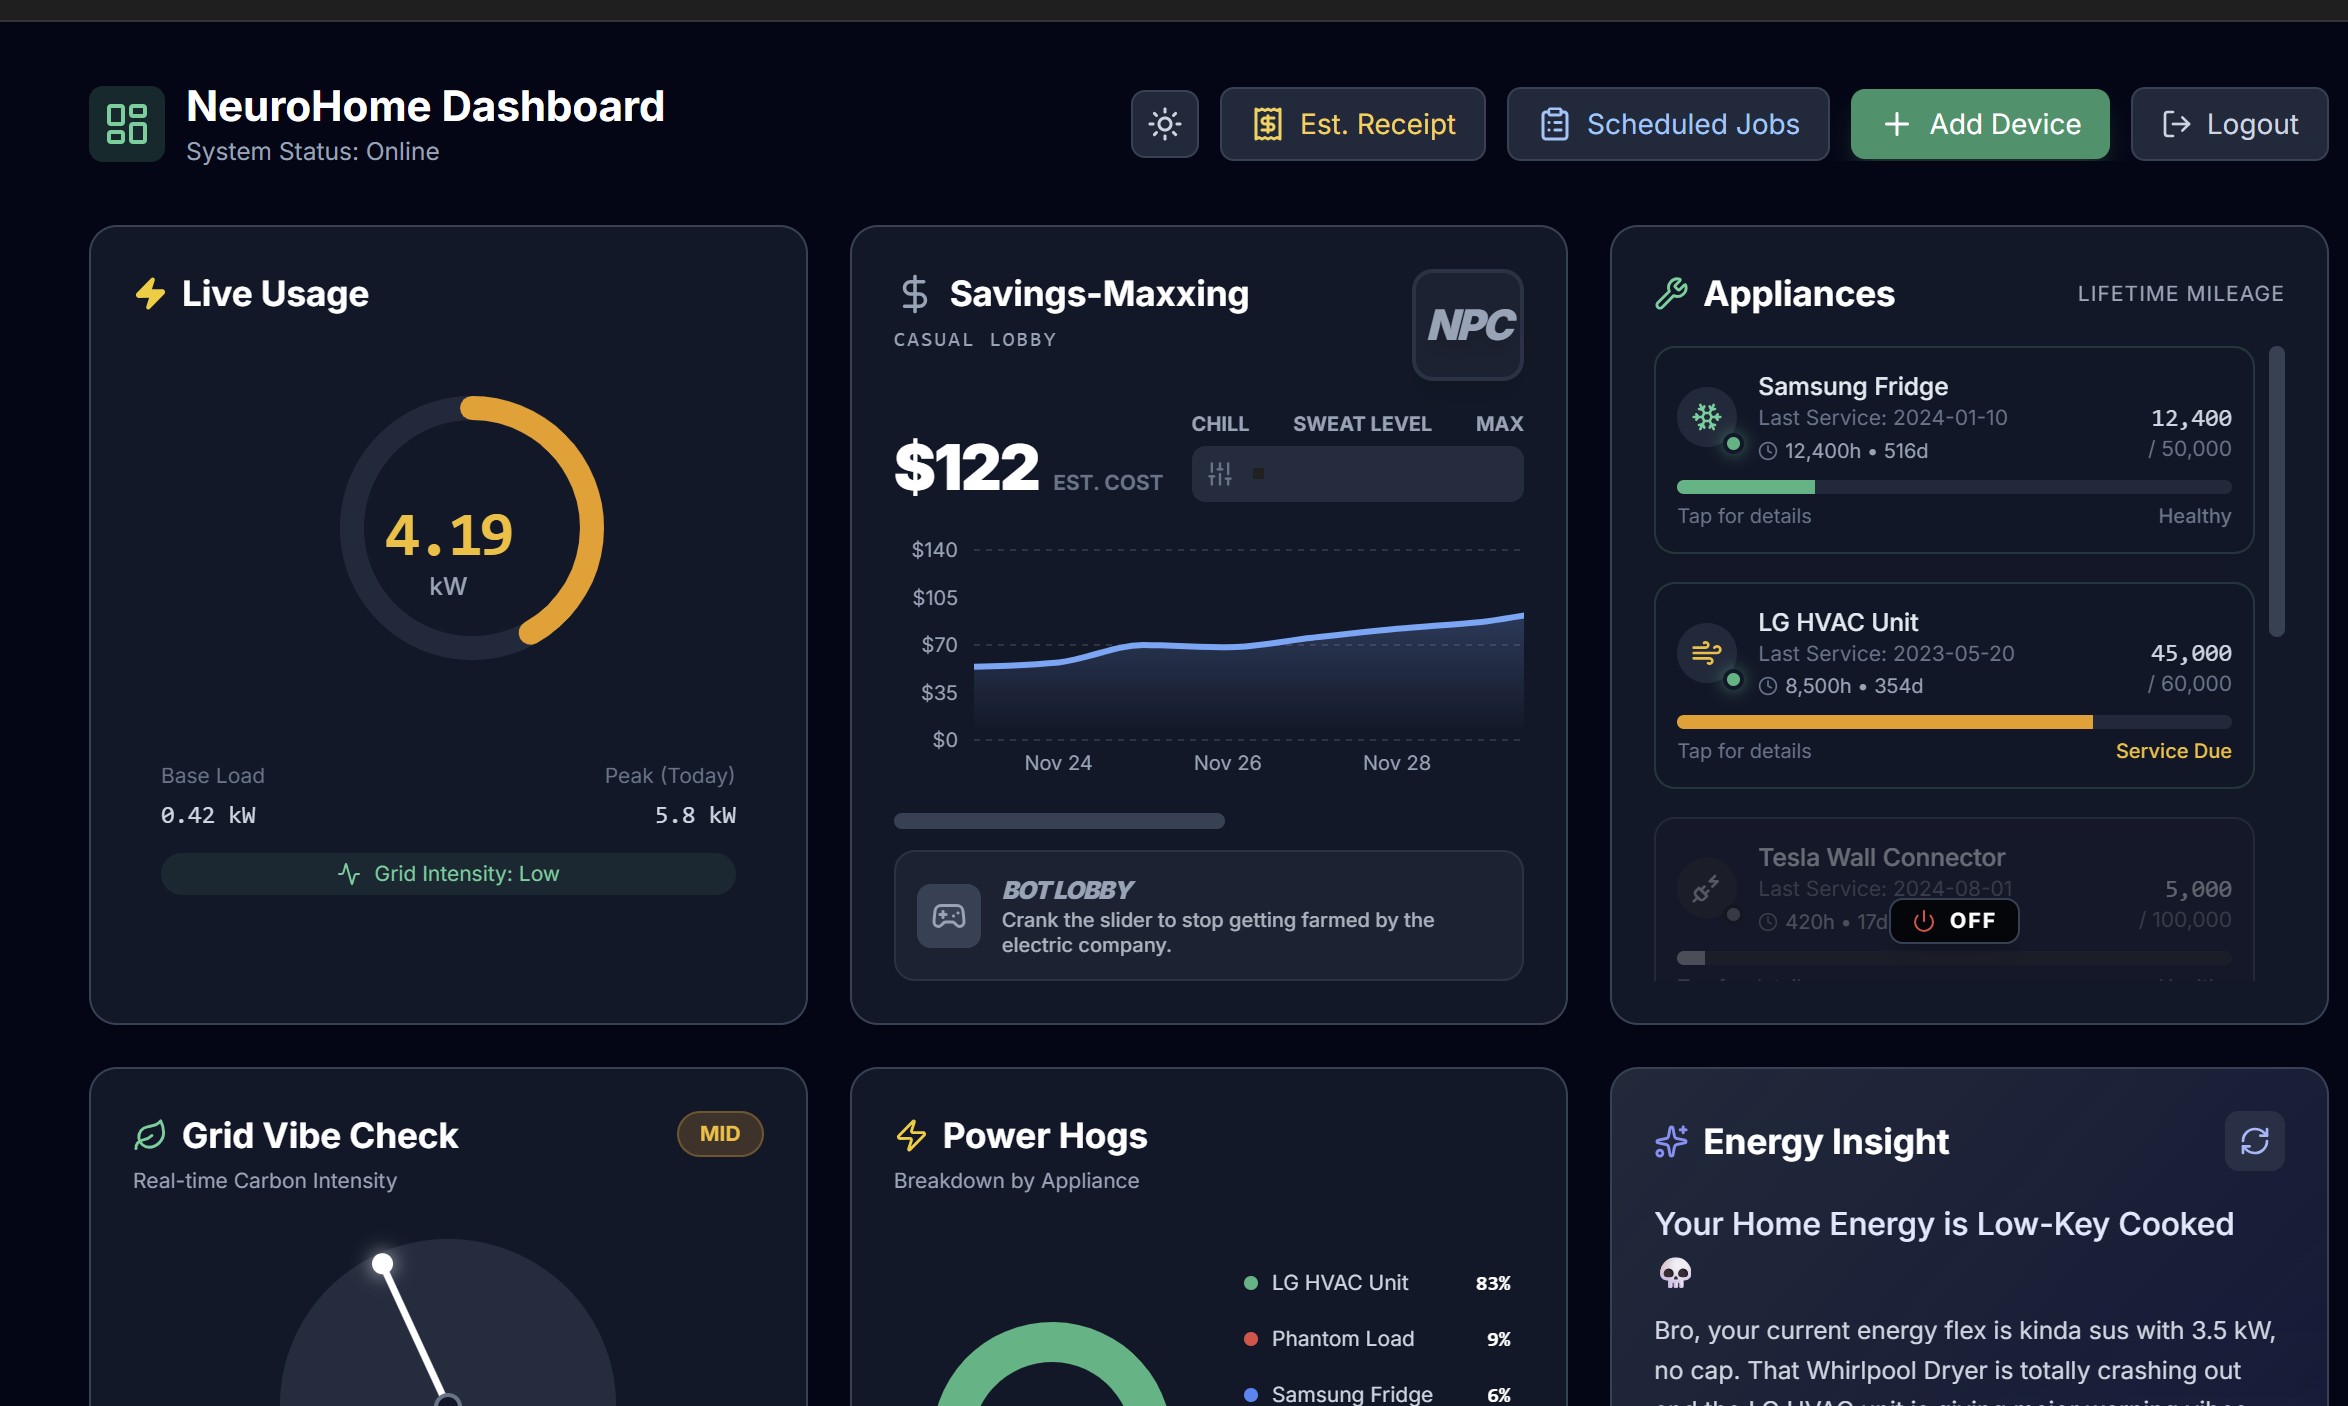The width and height of the screenshot is (2348, 1406).
Task: Click Savings chart horizontal scrollbar
Action: coord(1058,821)
